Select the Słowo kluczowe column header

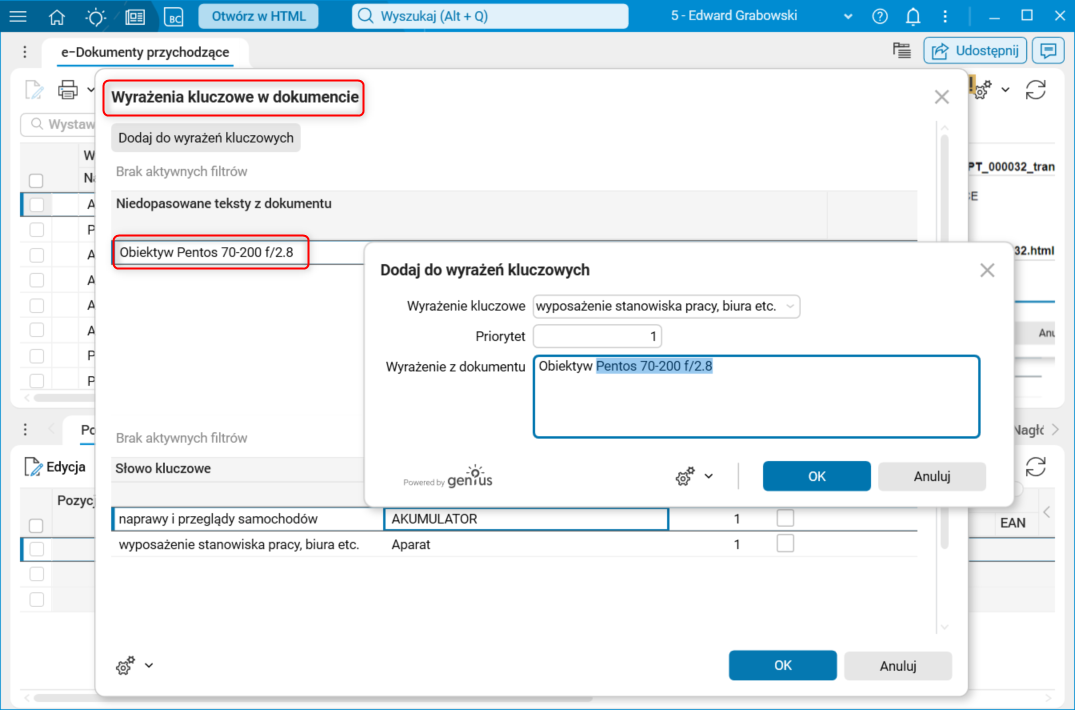click(163, 469)
